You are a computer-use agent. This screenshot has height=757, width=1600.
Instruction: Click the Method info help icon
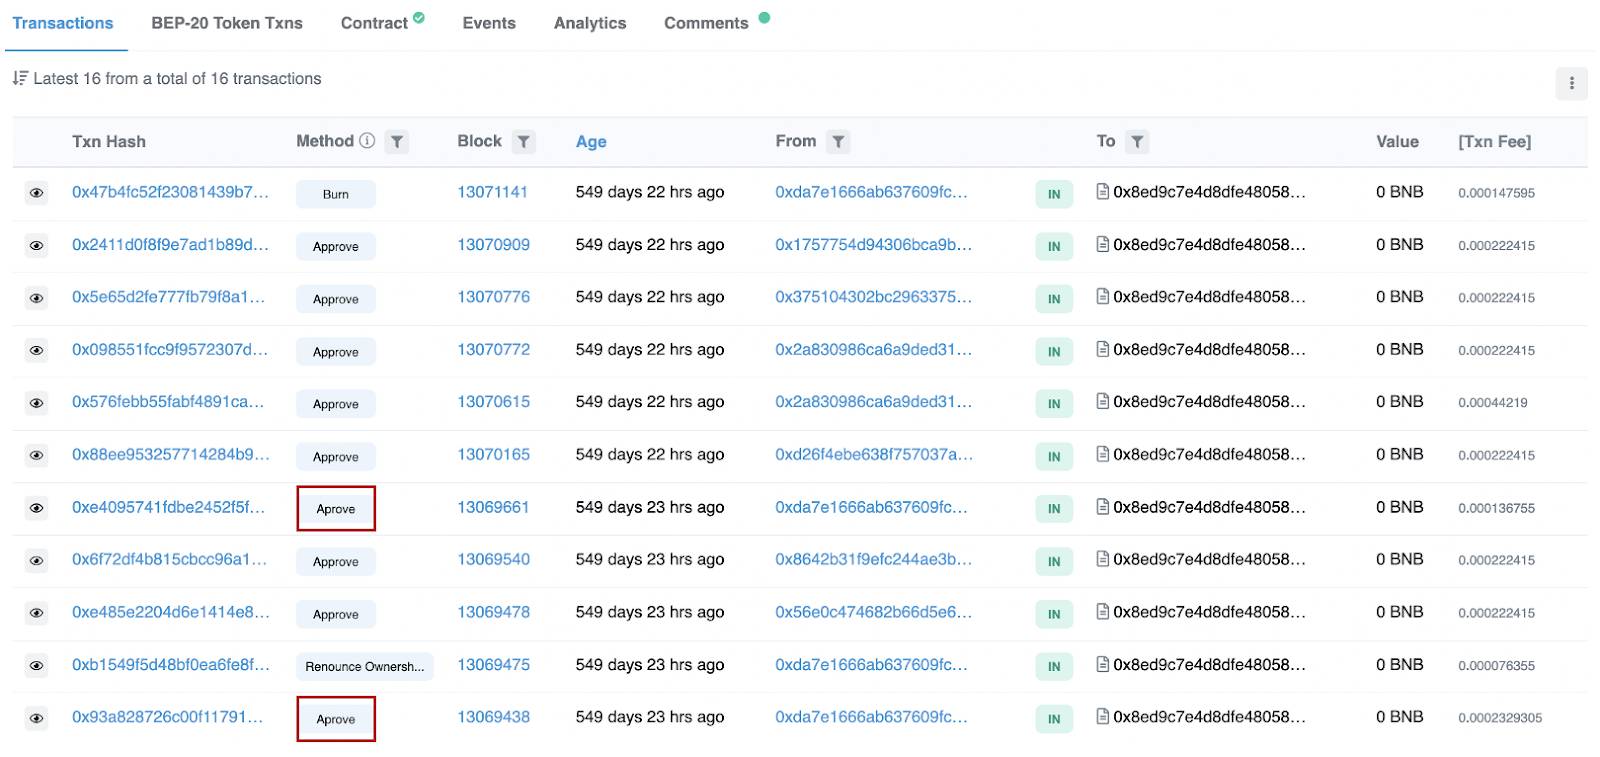point(367,141)
